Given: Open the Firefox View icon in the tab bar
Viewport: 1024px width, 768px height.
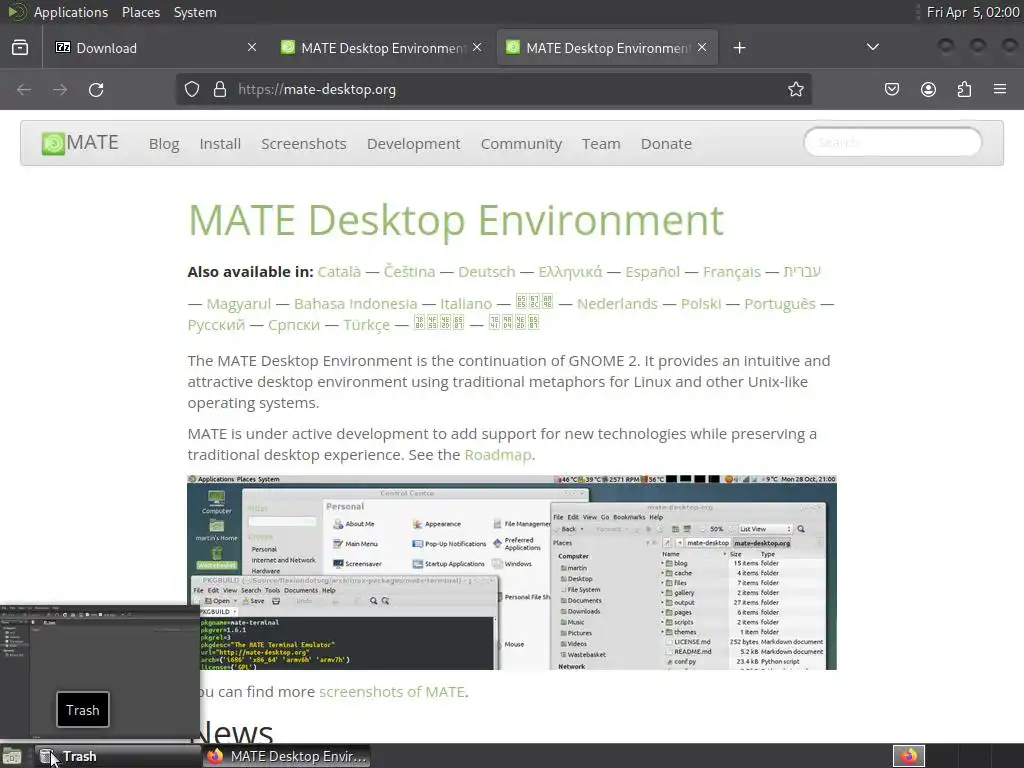Looking at the screenshot, I should coord(20,47).
